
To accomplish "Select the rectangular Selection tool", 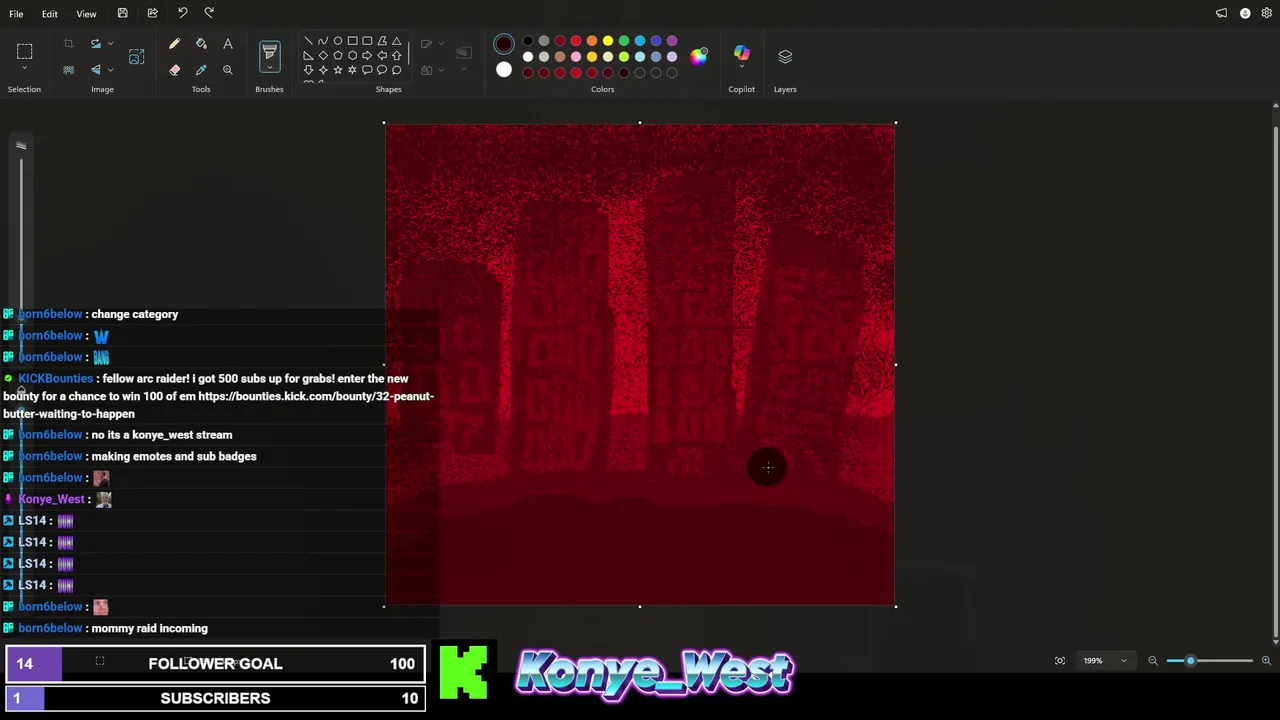I will [24, 51].
